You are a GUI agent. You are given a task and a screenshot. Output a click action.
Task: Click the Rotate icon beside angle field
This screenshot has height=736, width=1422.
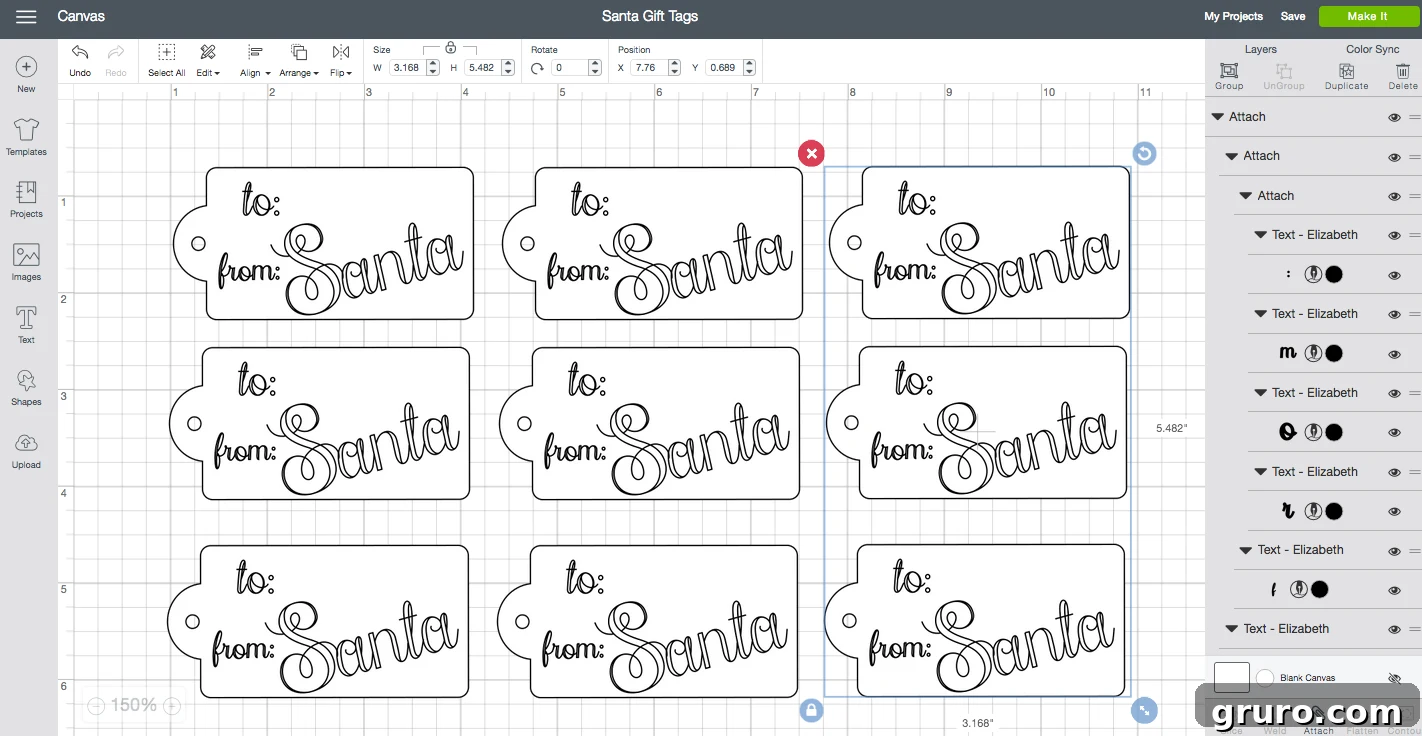537,68
